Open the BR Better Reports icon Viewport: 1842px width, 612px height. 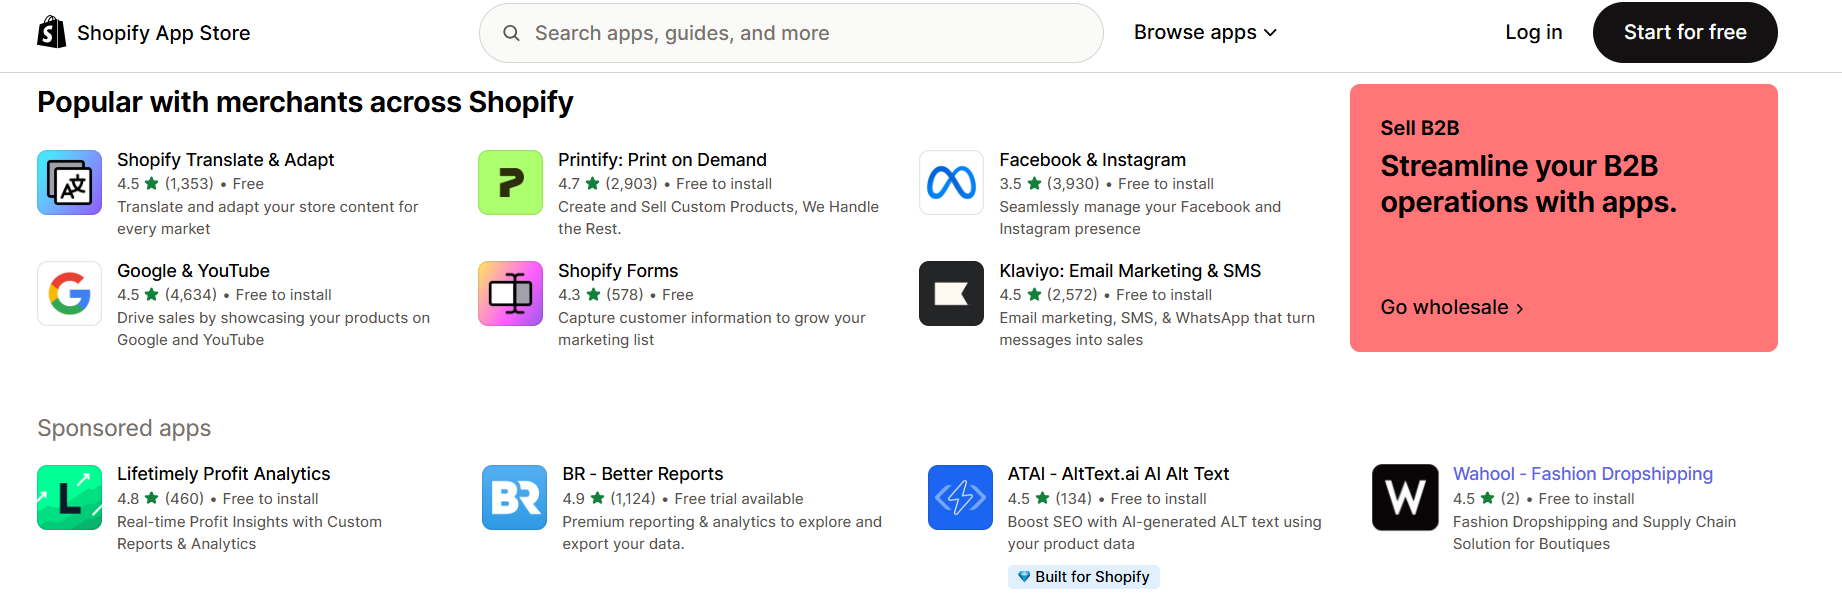coord(514,497)
